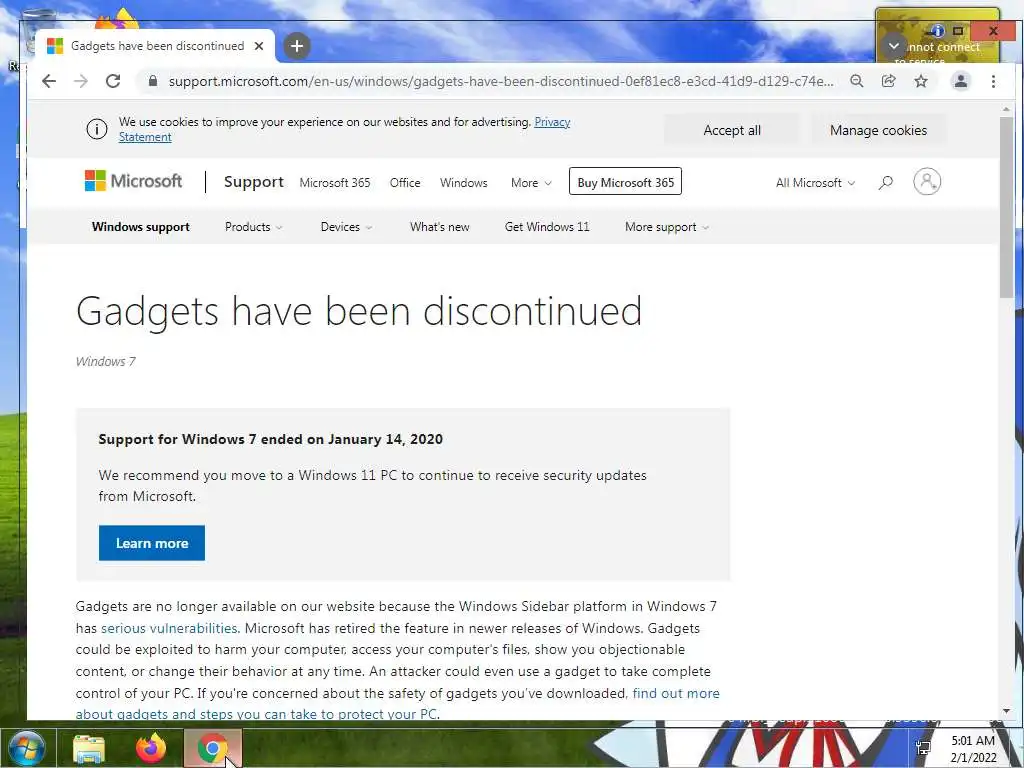1024x768 pixels.
Task: Click Support for Windows 7 ended text
Action: pos(270,439)
